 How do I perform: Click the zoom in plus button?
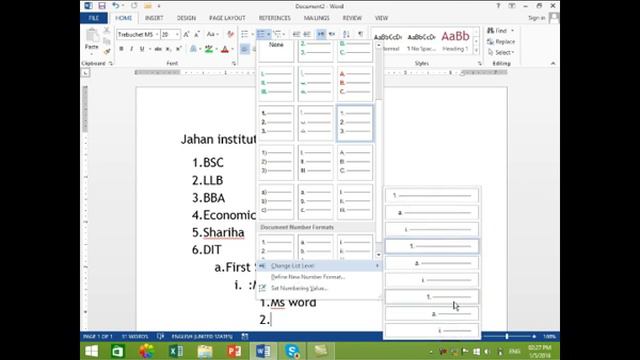pyautogui.click(x=534, y=336)
